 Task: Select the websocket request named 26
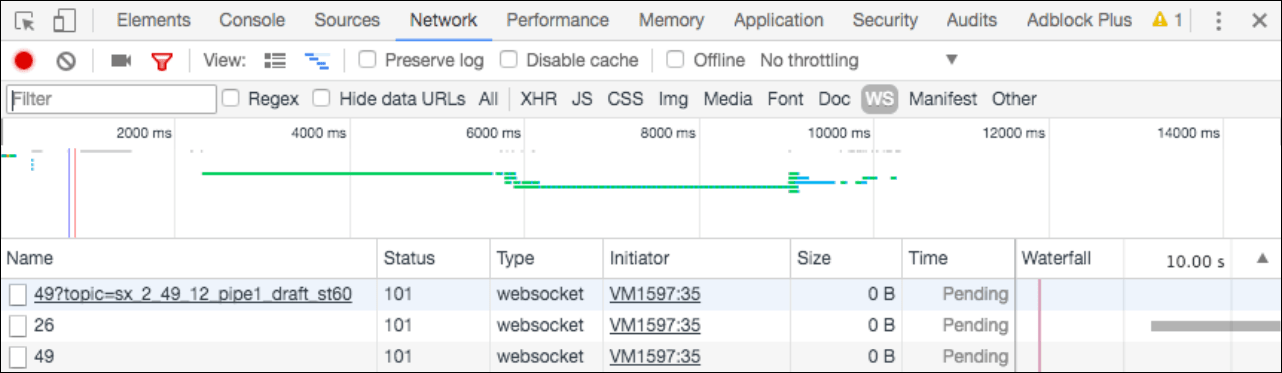coord(44,325)
